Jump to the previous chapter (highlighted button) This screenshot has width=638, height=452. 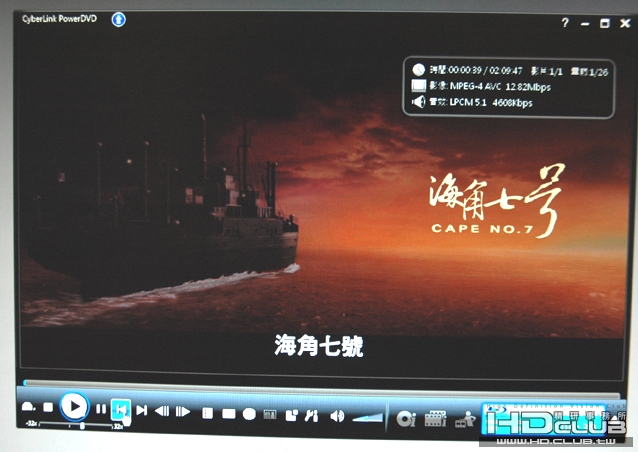pyautogui.click(x=121, y=410)
